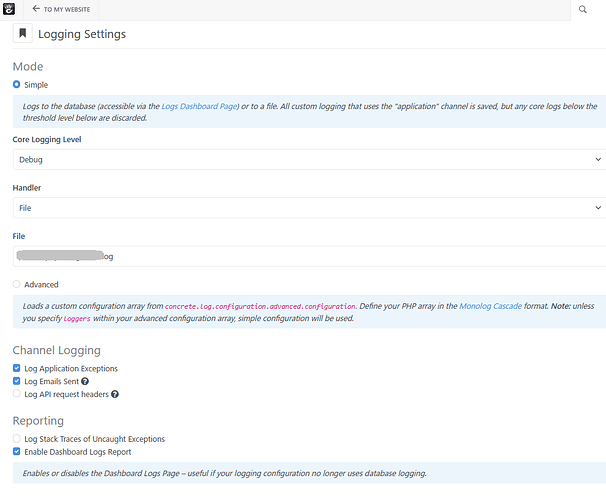Enable Log Stack Traces of Uncaught Exceptions

tap(17, 439)
